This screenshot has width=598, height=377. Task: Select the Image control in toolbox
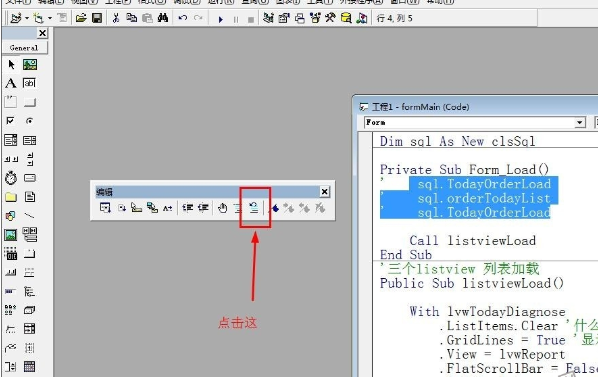tap(10, 235)
